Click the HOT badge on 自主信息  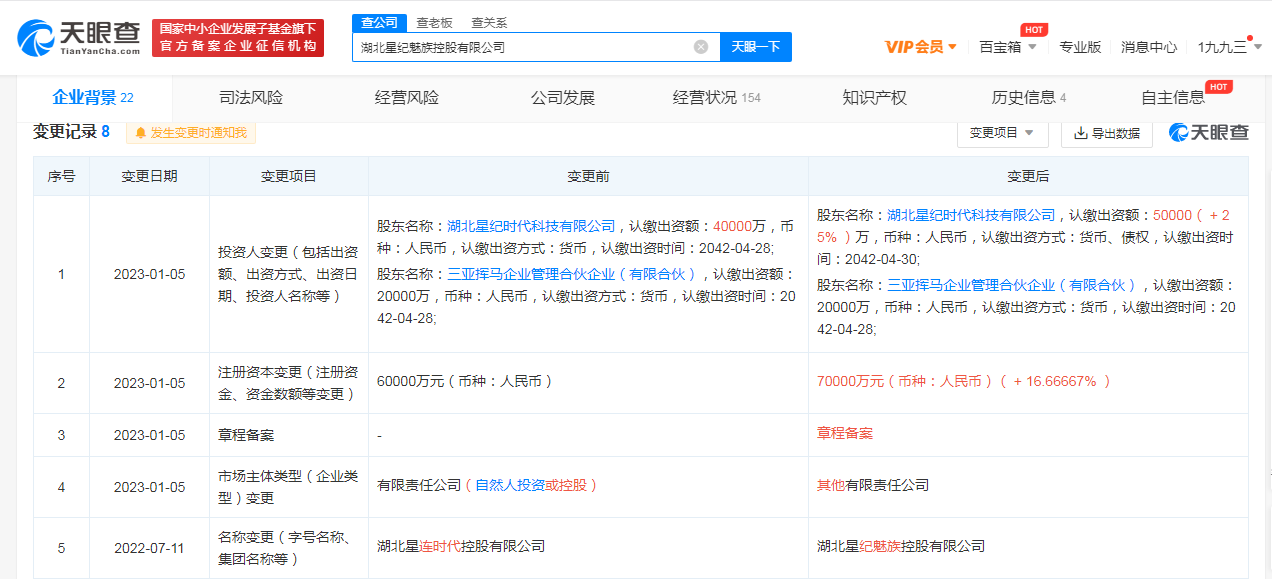point(1218,87)
